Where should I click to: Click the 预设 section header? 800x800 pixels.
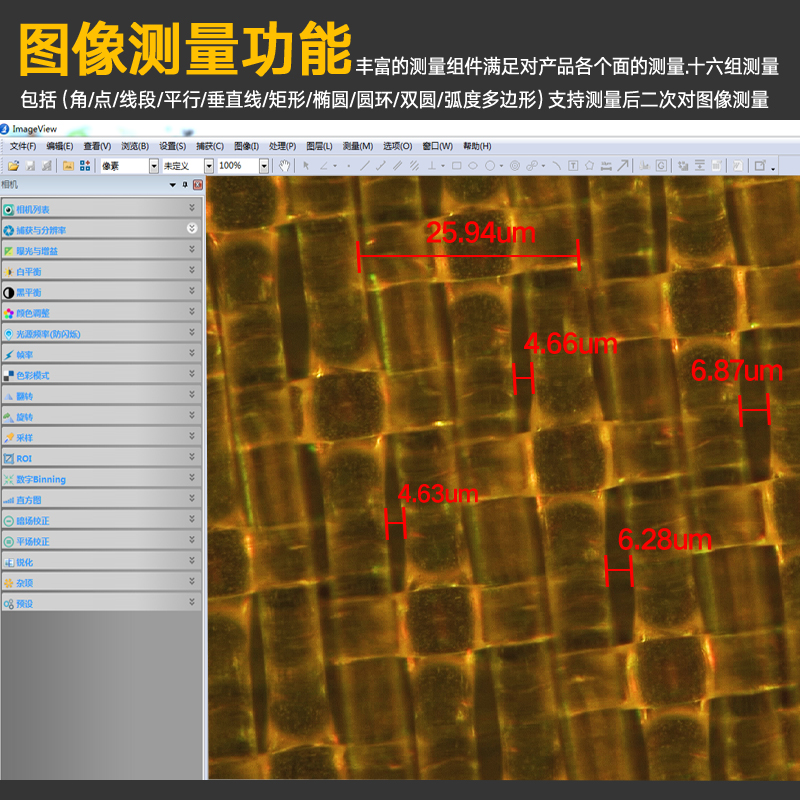pyautogui.click(x=102, y=604)
